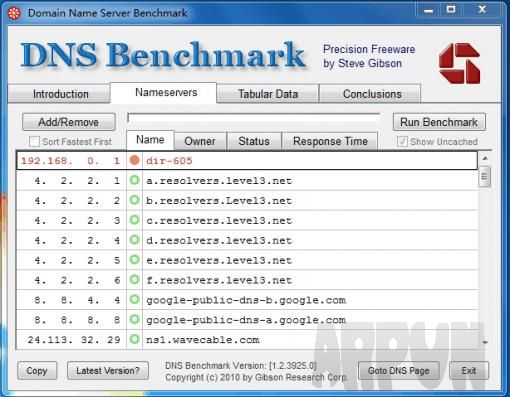Select b.resolvers.Level3.net row text
This screenshot has height=397, width=510.
click(x=219, y=201)
